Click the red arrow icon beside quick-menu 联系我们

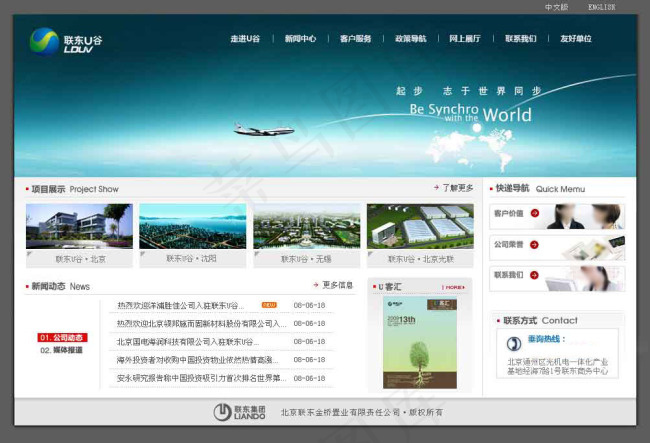(534, 275)
